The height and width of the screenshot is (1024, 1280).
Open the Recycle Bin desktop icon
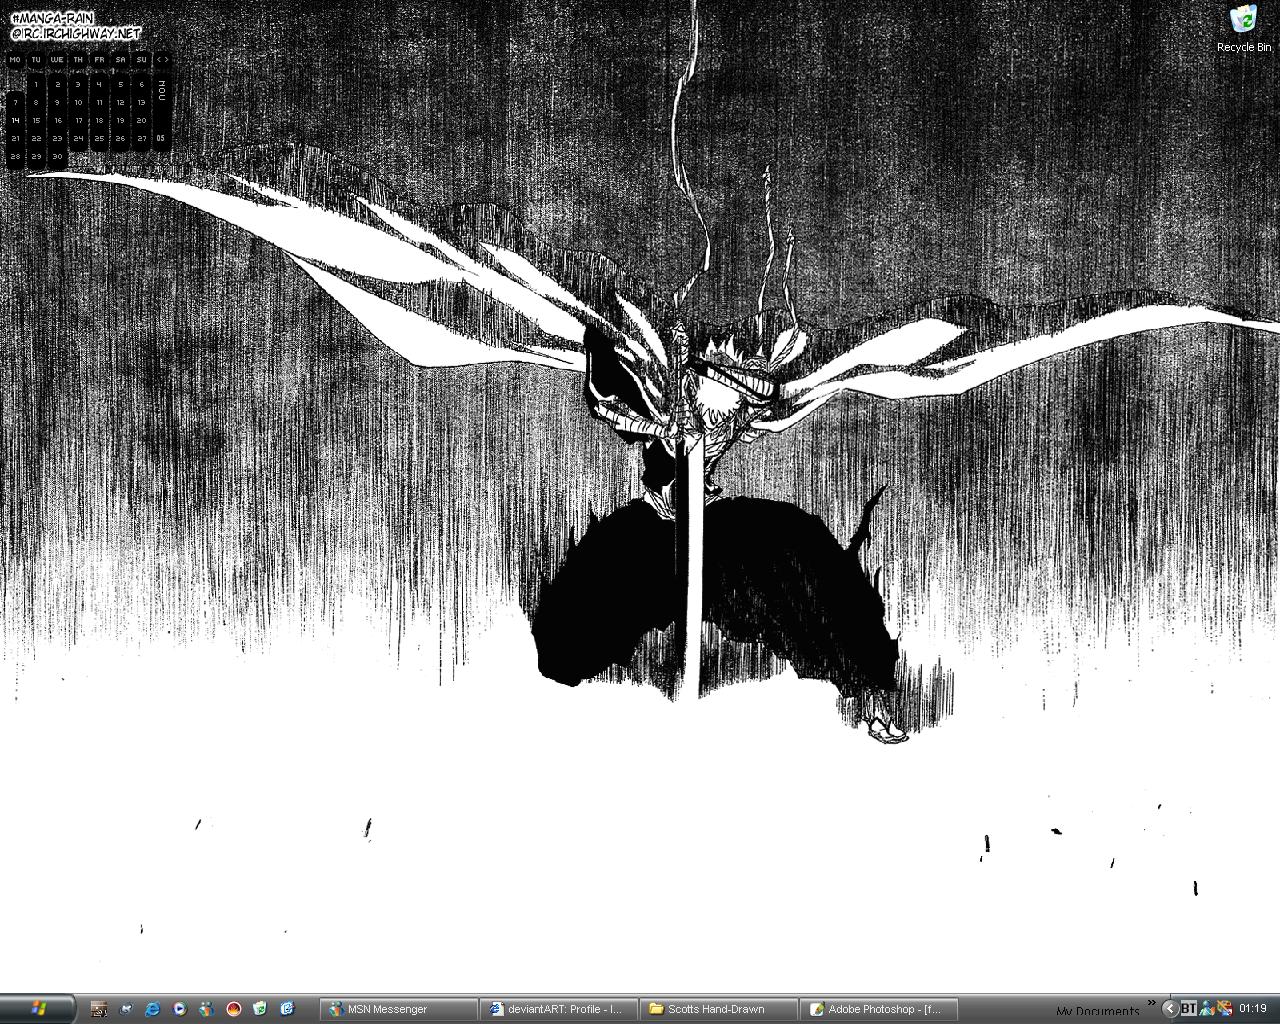1244,27
